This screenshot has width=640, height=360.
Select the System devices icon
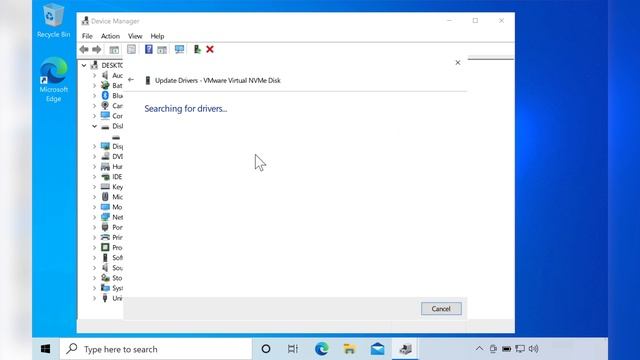(x=105, y=288)
